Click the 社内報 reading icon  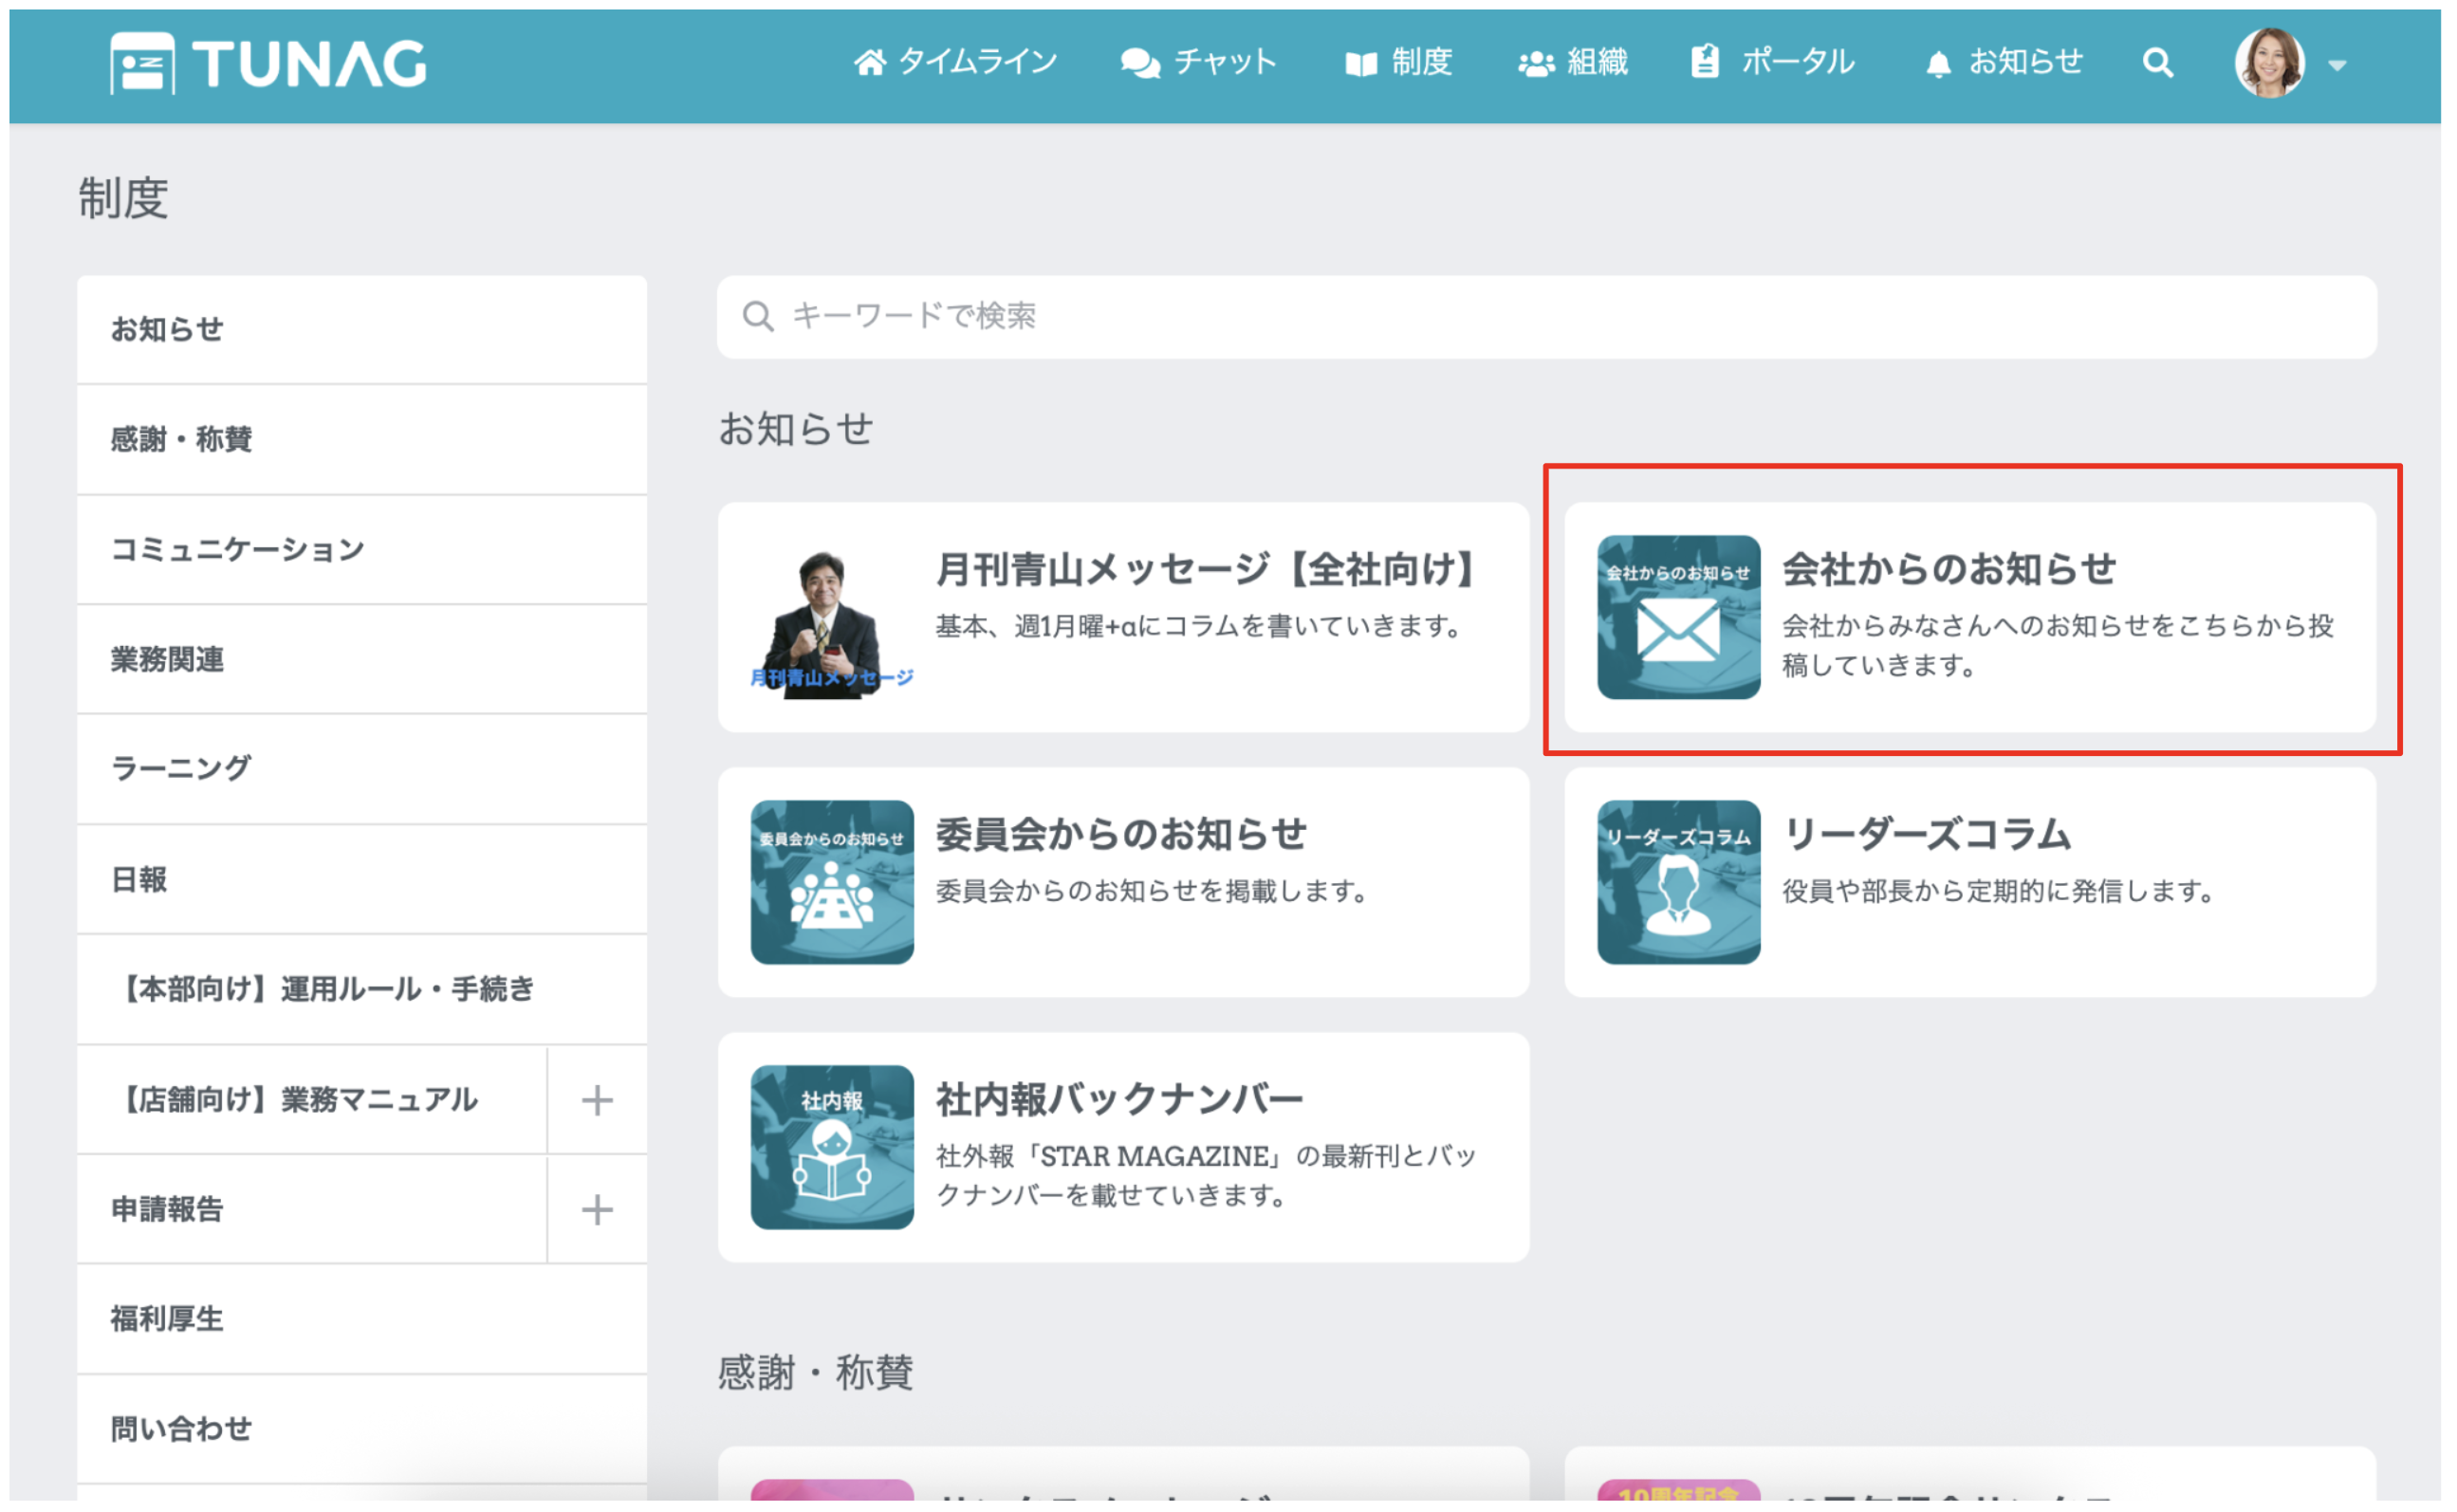831,1147
